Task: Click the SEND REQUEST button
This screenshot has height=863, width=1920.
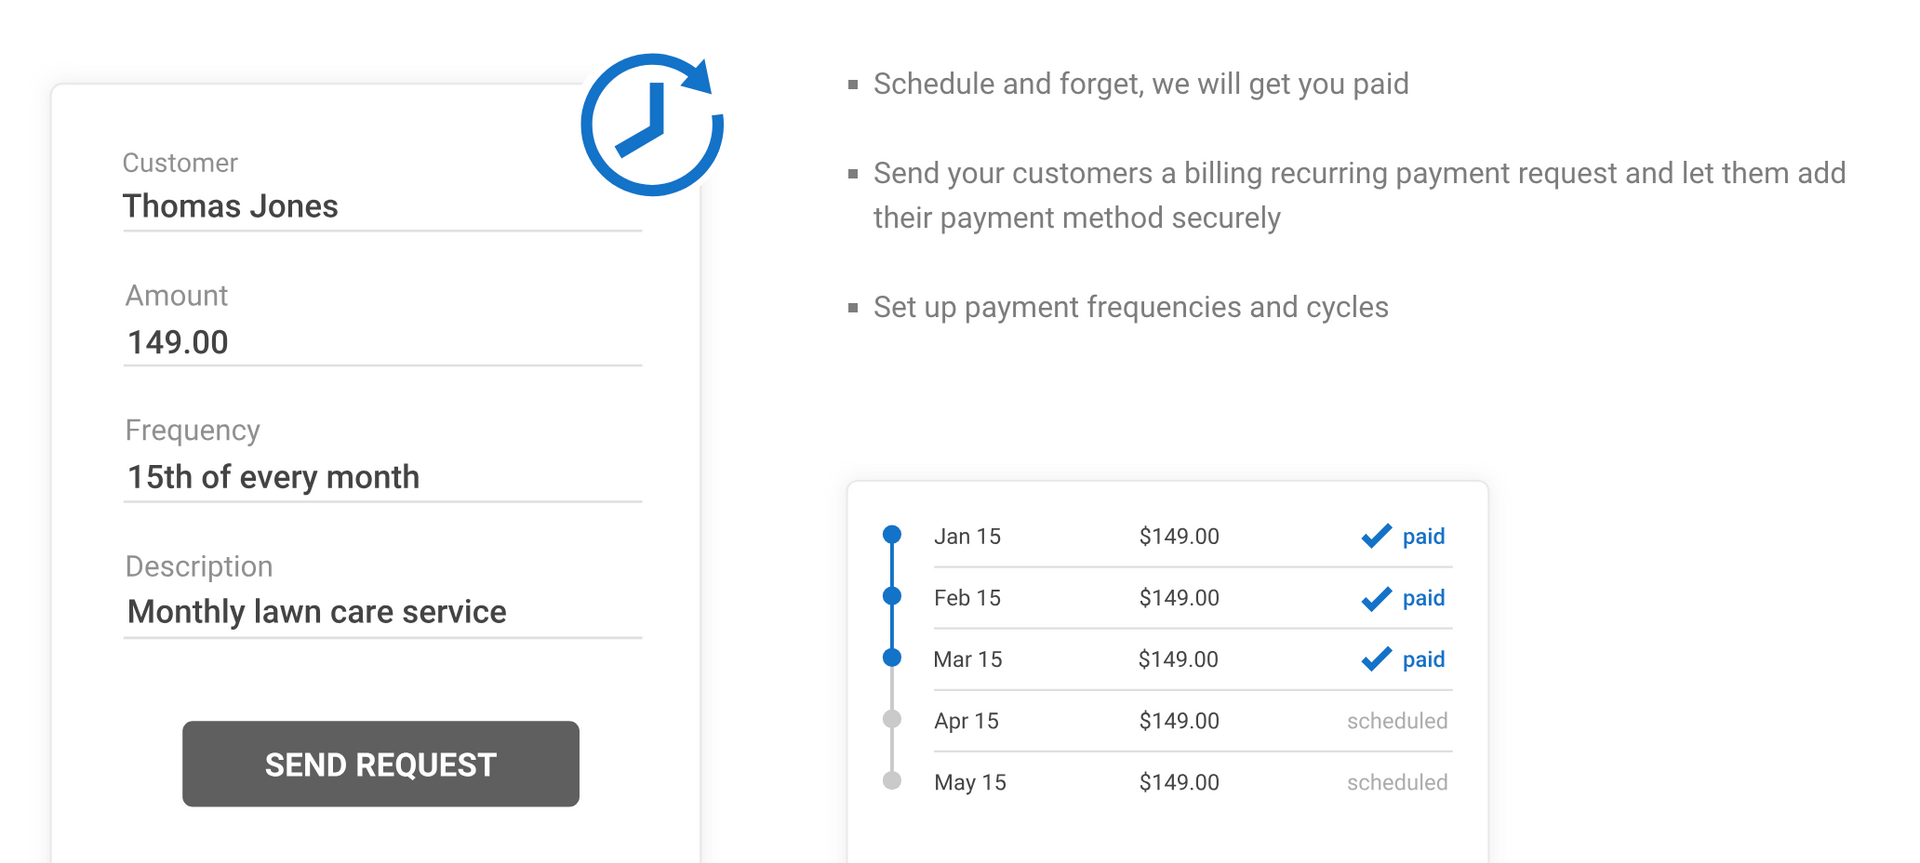Action: pyautogui.click(x=381, y=764)
